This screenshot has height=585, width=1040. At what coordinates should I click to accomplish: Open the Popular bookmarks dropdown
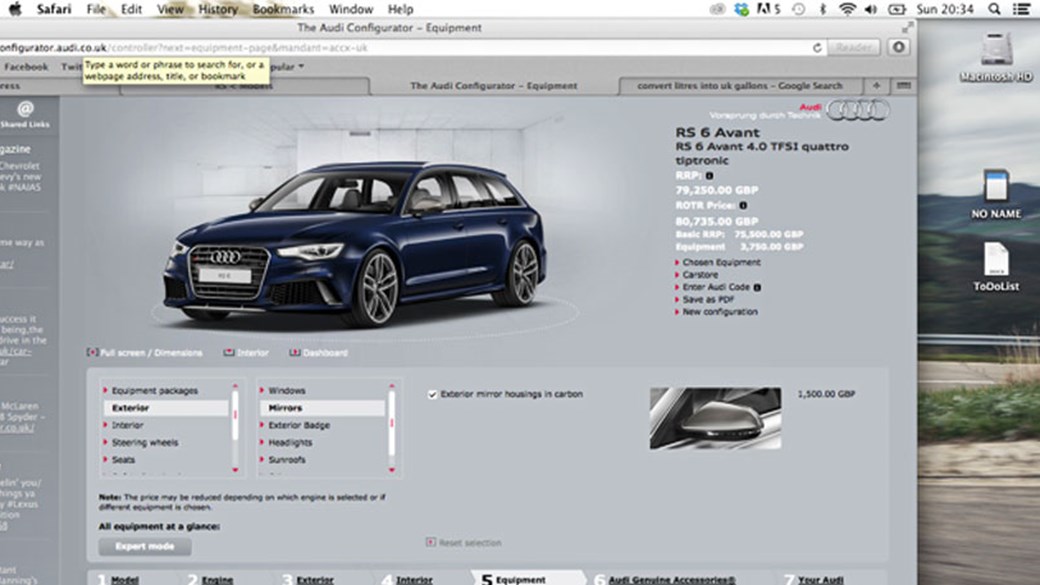coord(287,66)
